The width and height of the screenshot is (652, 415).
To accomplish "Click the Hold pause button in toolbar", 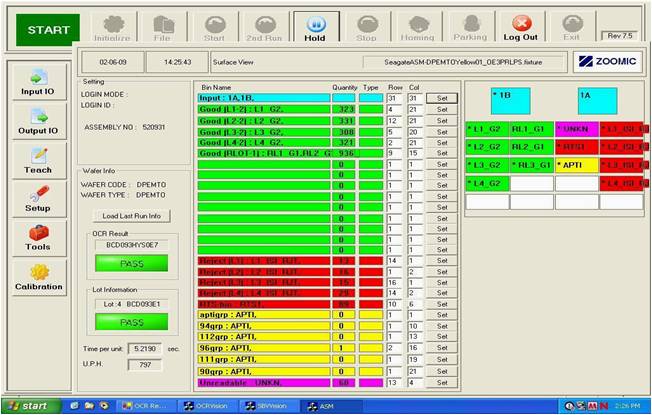I will [315, 27].
